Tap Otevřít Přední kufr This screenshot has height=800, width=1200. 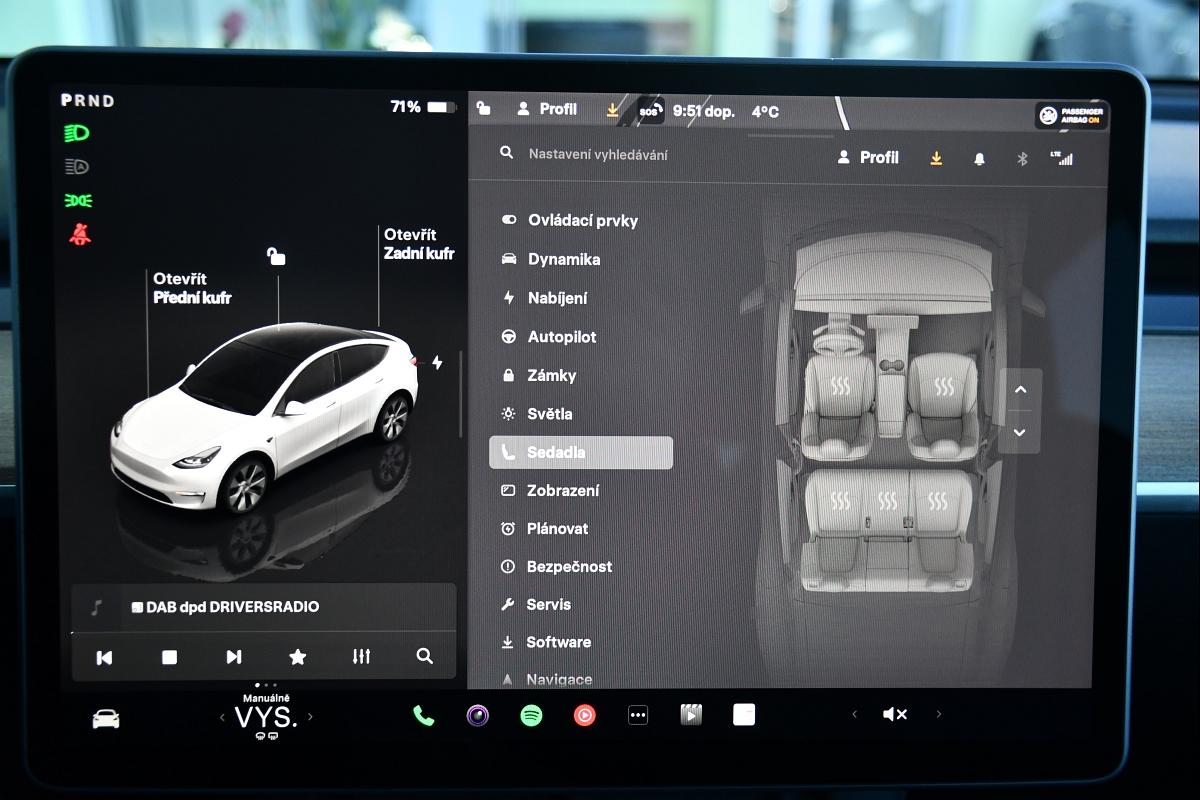pos(192,288)
